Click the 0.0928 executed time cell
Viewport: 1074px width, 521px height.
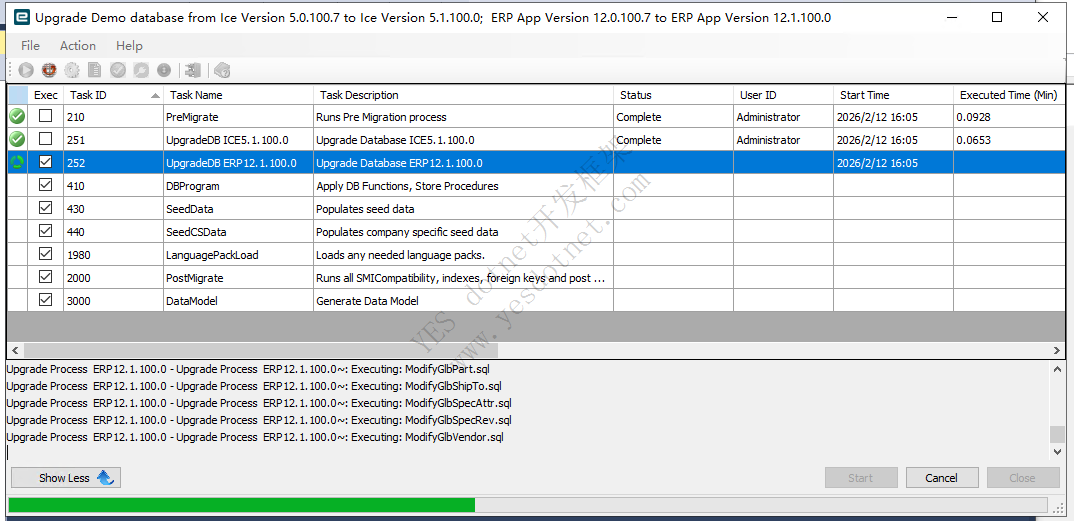click(1009, 117)
